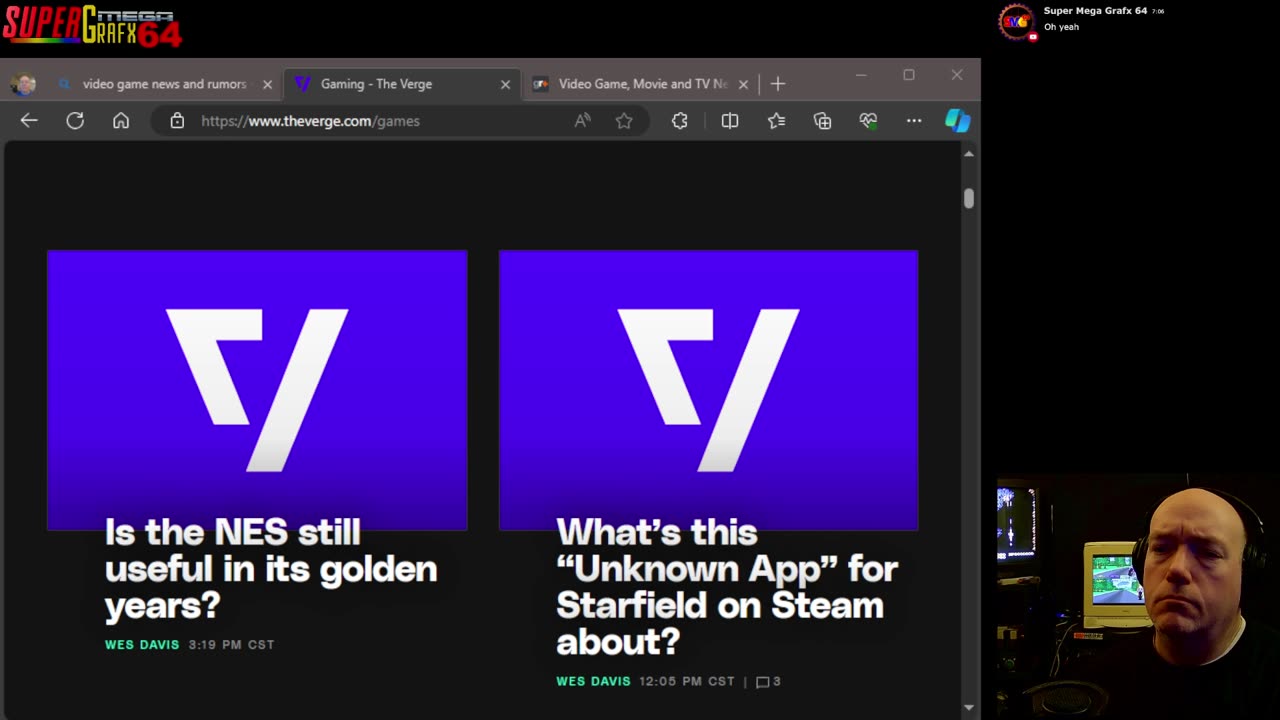Viewport: 1280px width, 720px height.
Task: Click the Super Mega Grafx 64 chat avatar
Action: [1016, 21]
